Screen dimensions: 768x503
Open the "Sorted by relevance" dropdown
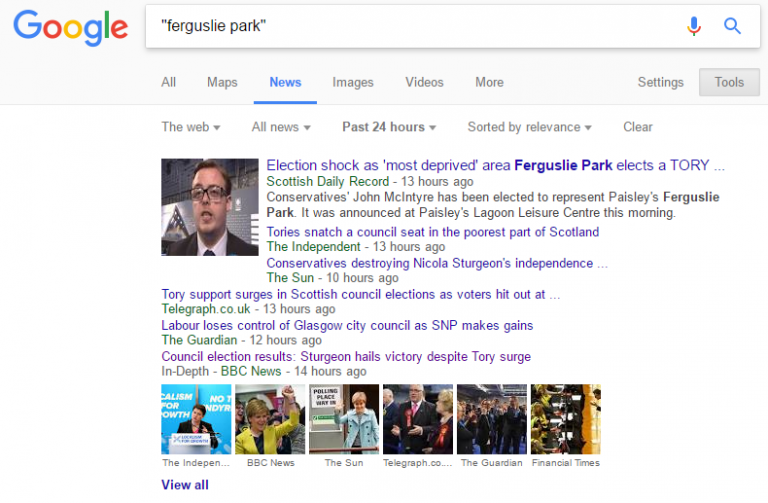529,127
